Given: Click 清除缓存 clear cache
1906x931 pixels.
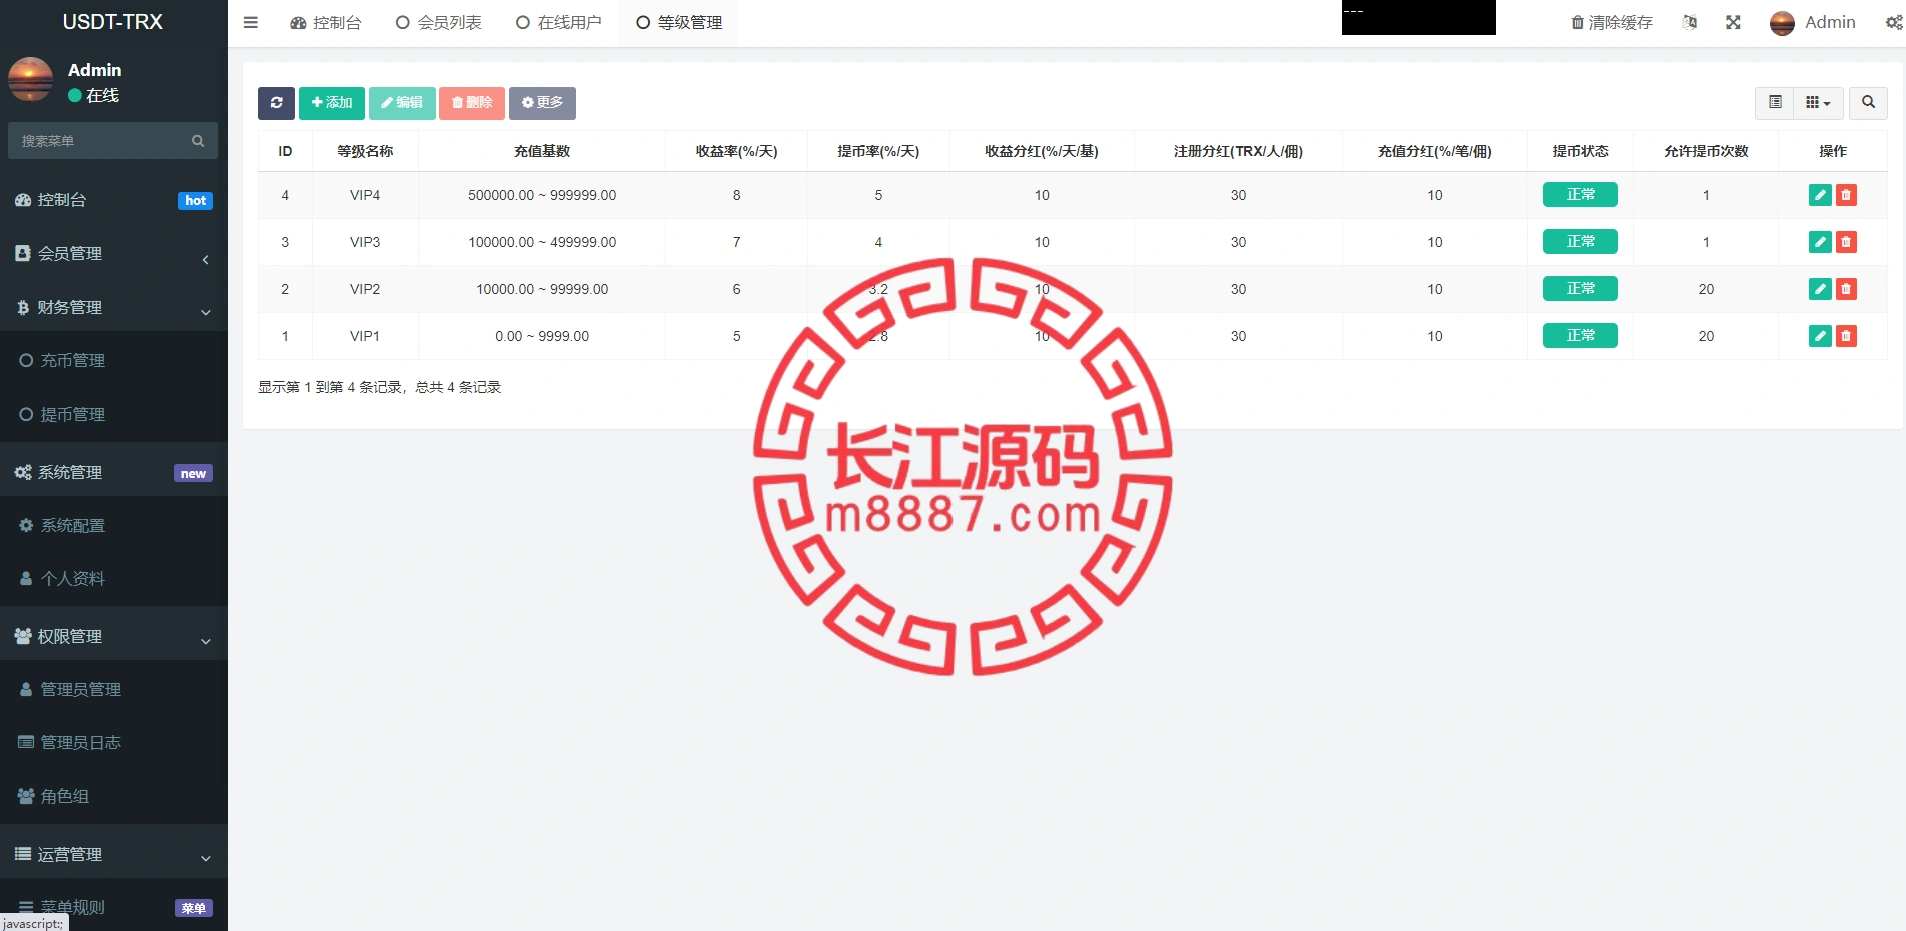Looking at the screenshot, I should point(1611,22).
